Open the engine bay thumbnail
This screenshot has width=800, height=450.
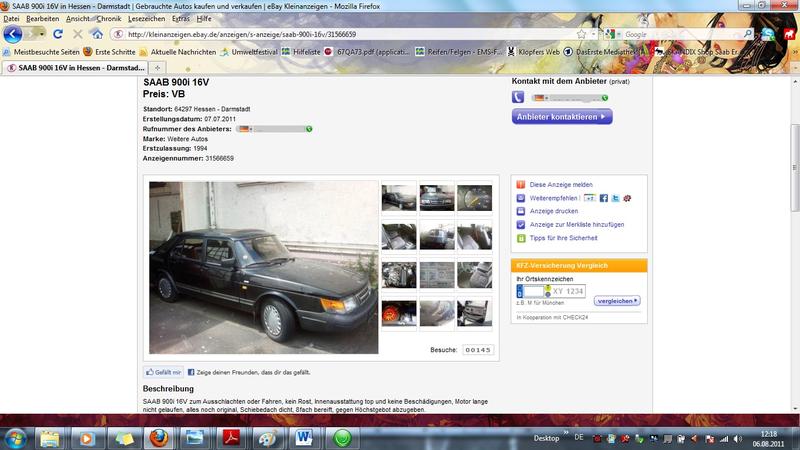point(398,275)
